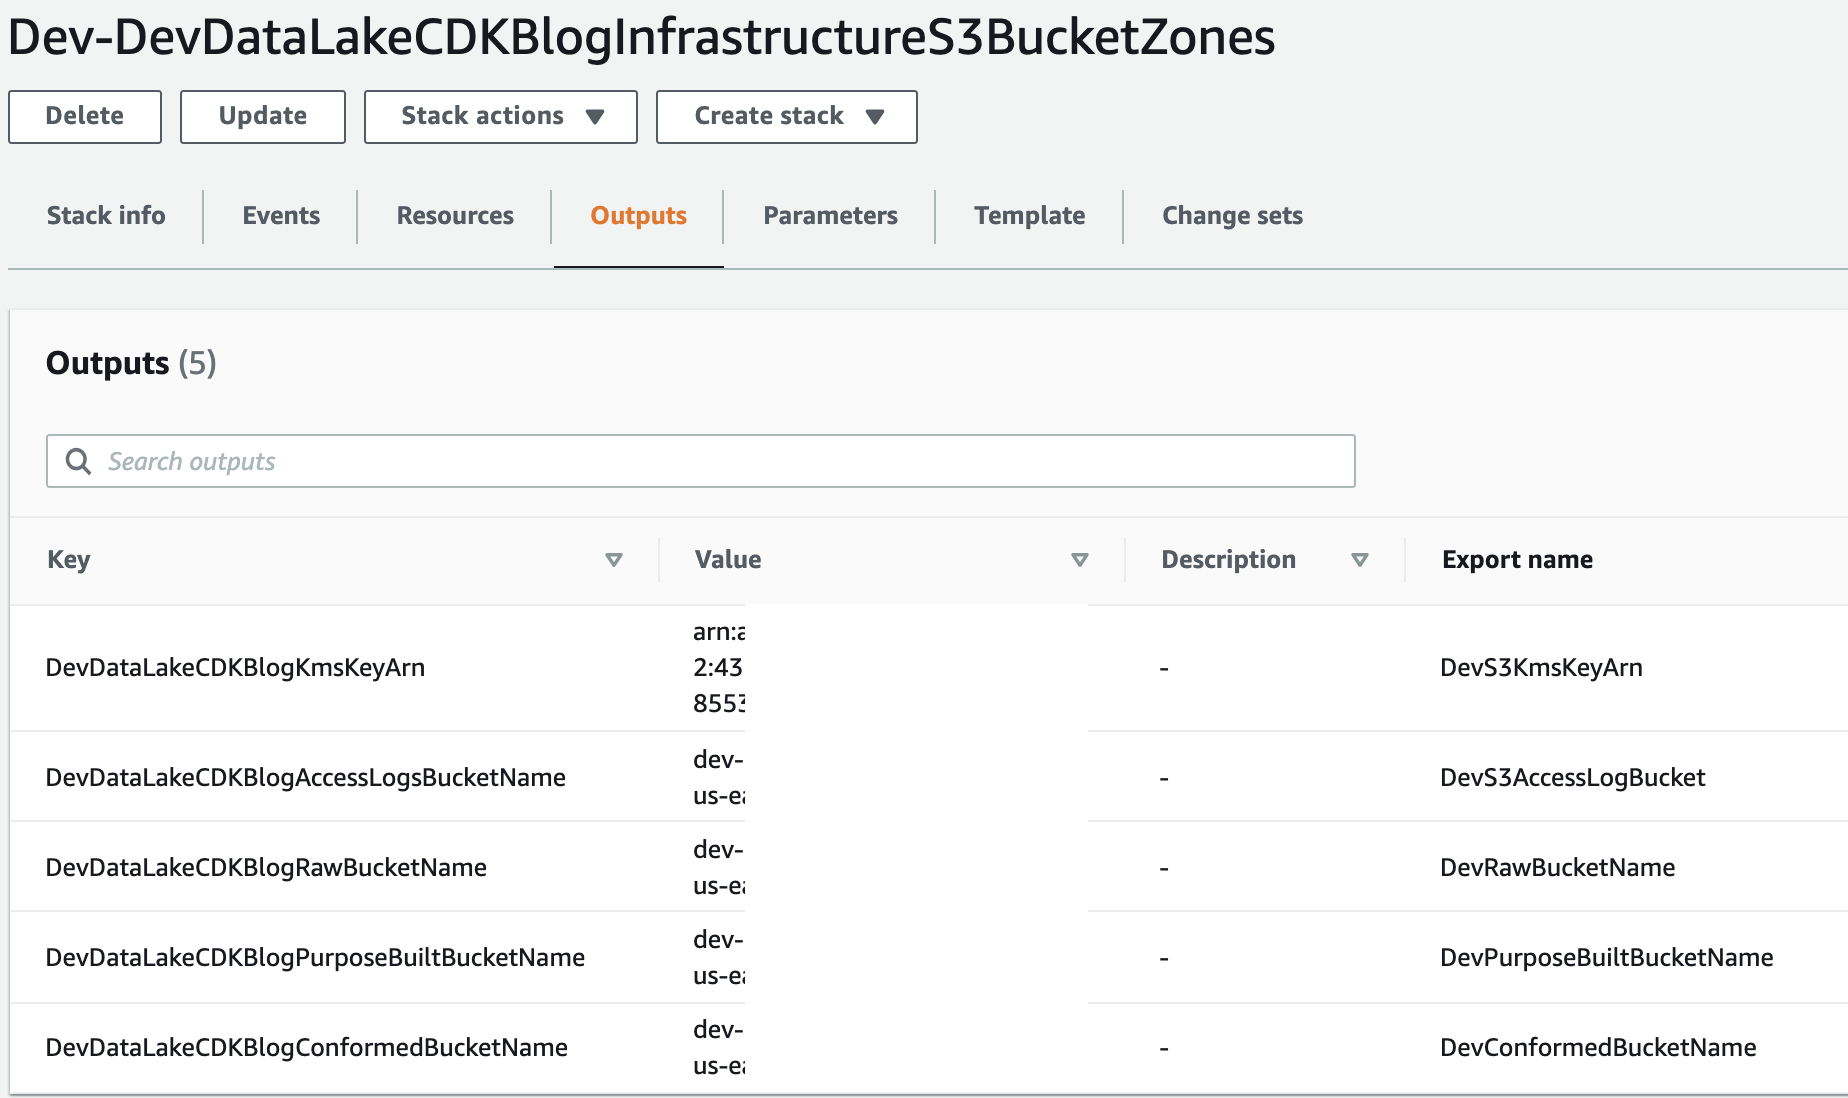Click the value in AccessLogsBucketName row
The height and width of the screenshot is (1098, 1848).
tap(719, 778)
